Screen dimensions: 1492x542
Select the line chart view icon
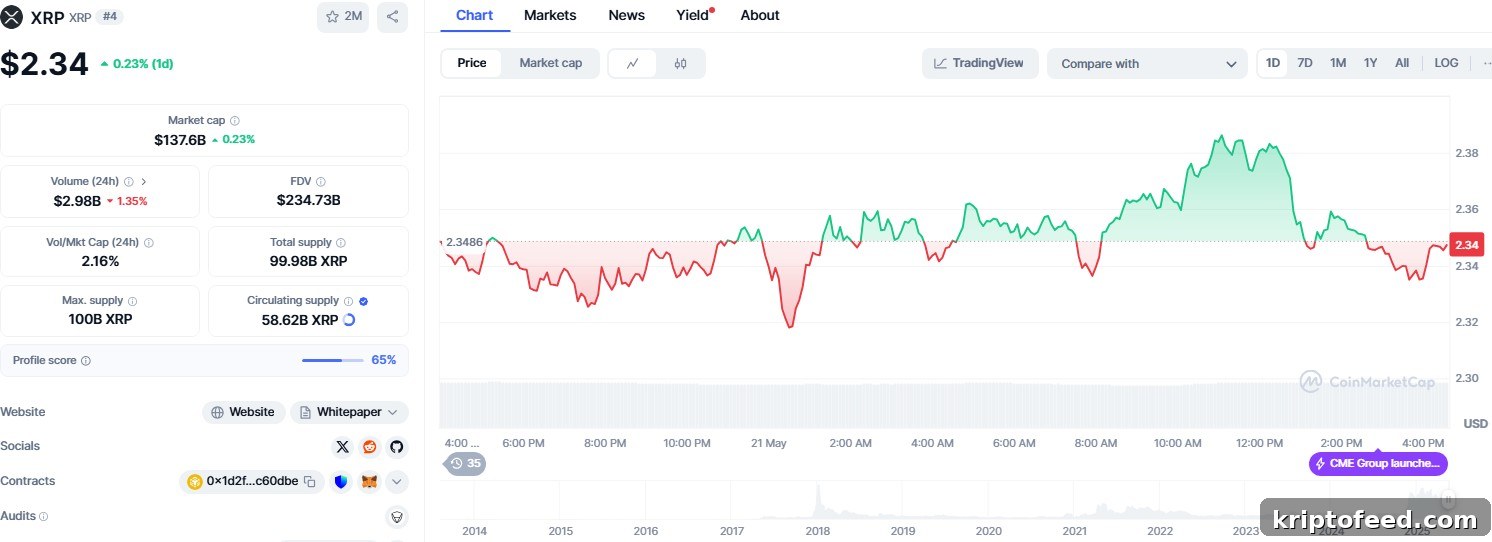pos(633,63)
